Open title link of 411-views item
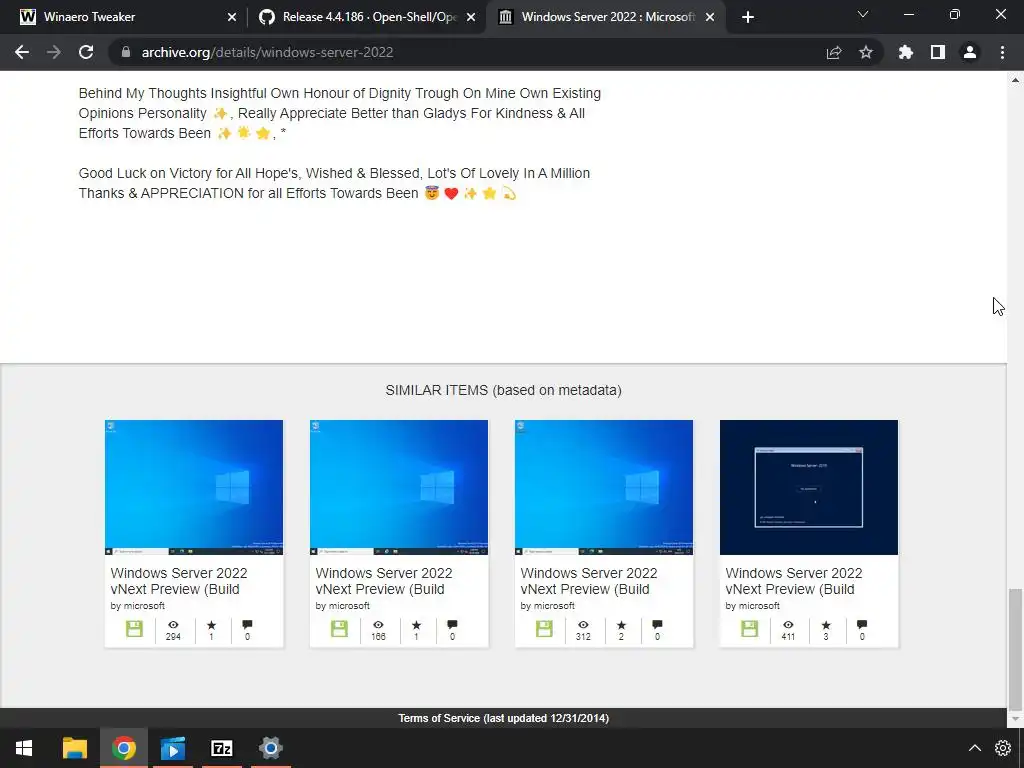 [794, 581]
